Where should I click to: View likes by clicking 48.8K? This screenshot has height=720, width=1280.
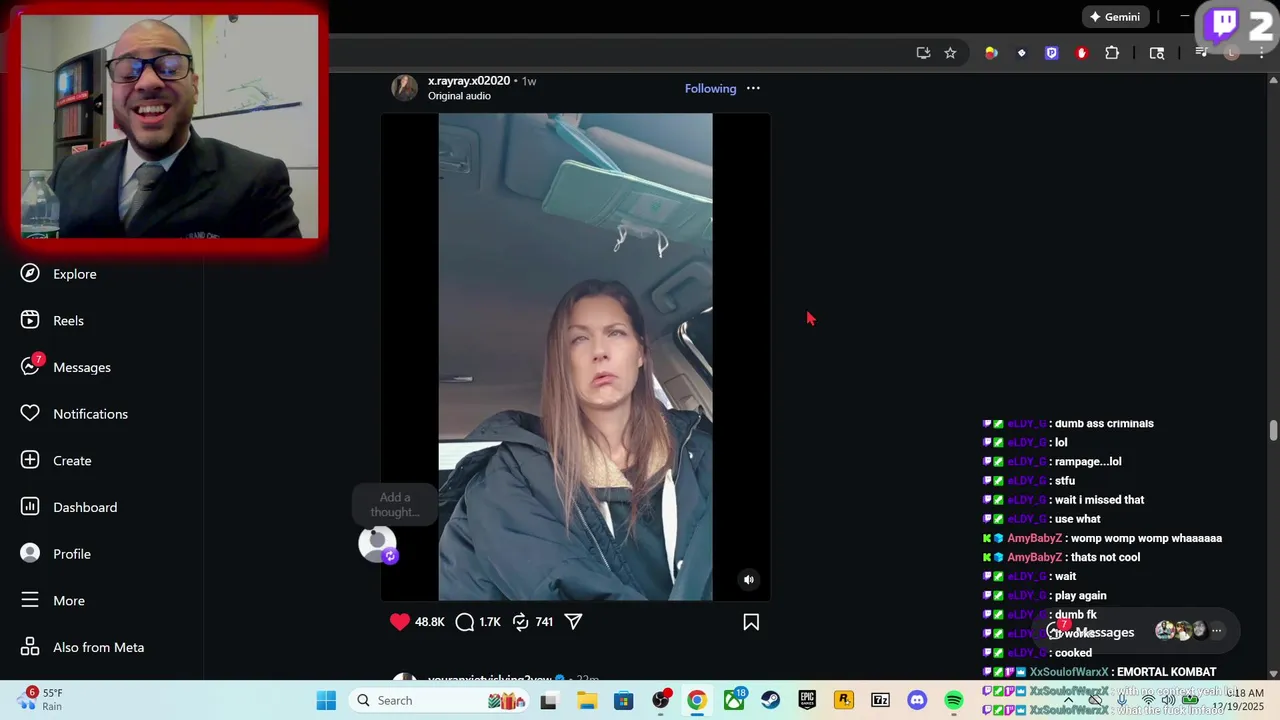tap(429, 622)
